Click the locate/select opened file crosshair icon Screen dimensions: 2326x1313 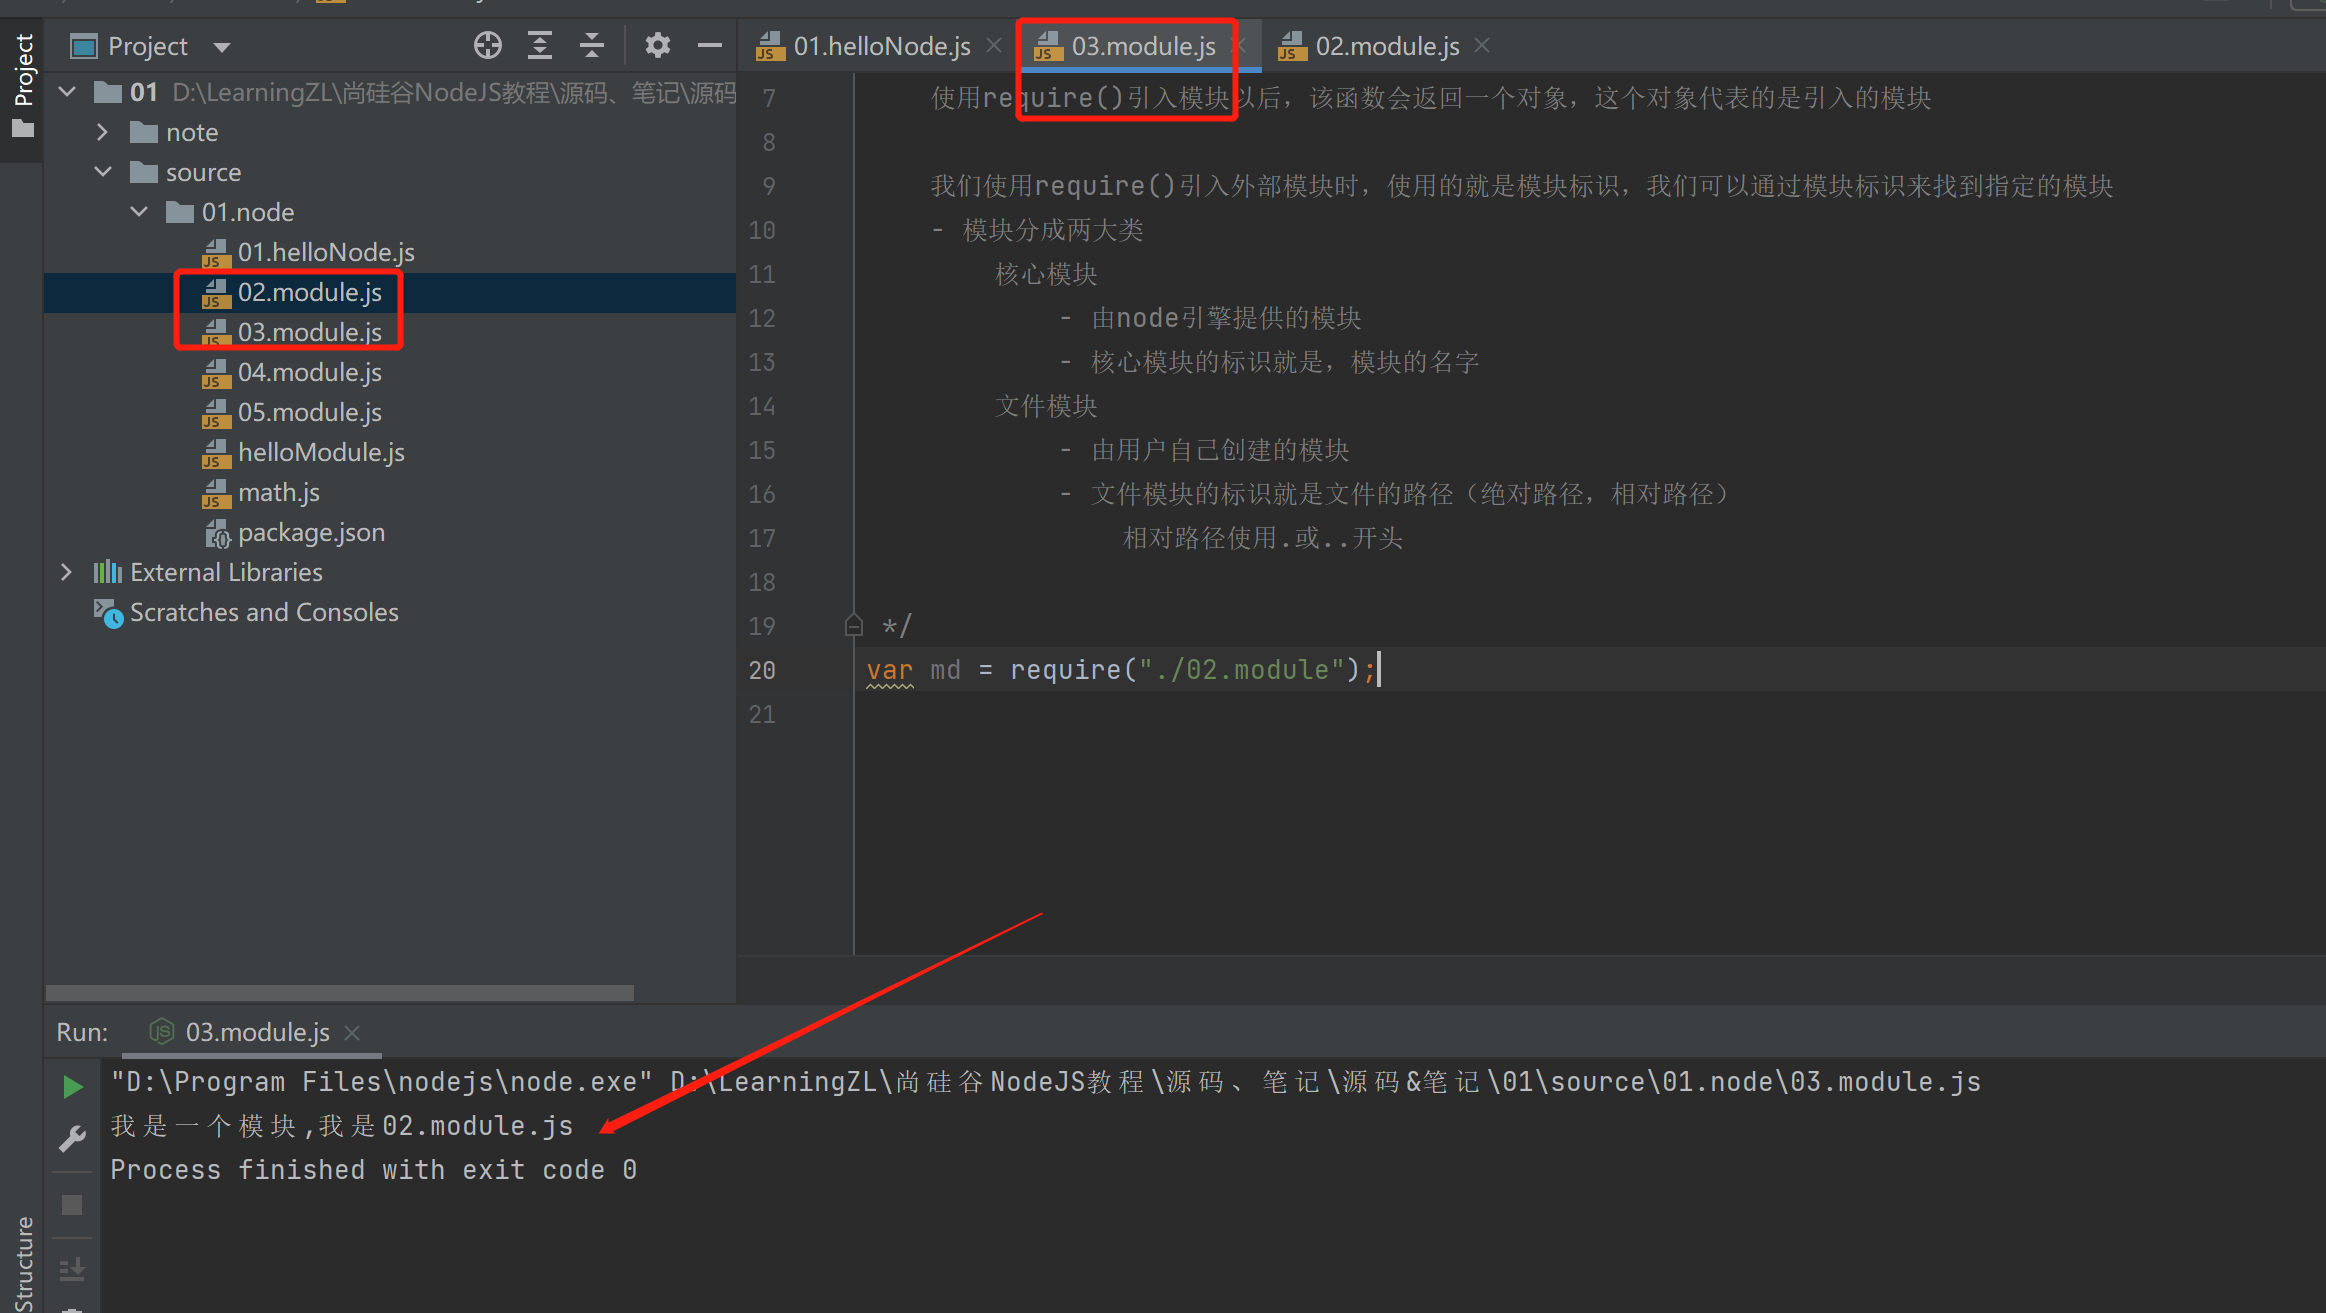pos(487,46)
